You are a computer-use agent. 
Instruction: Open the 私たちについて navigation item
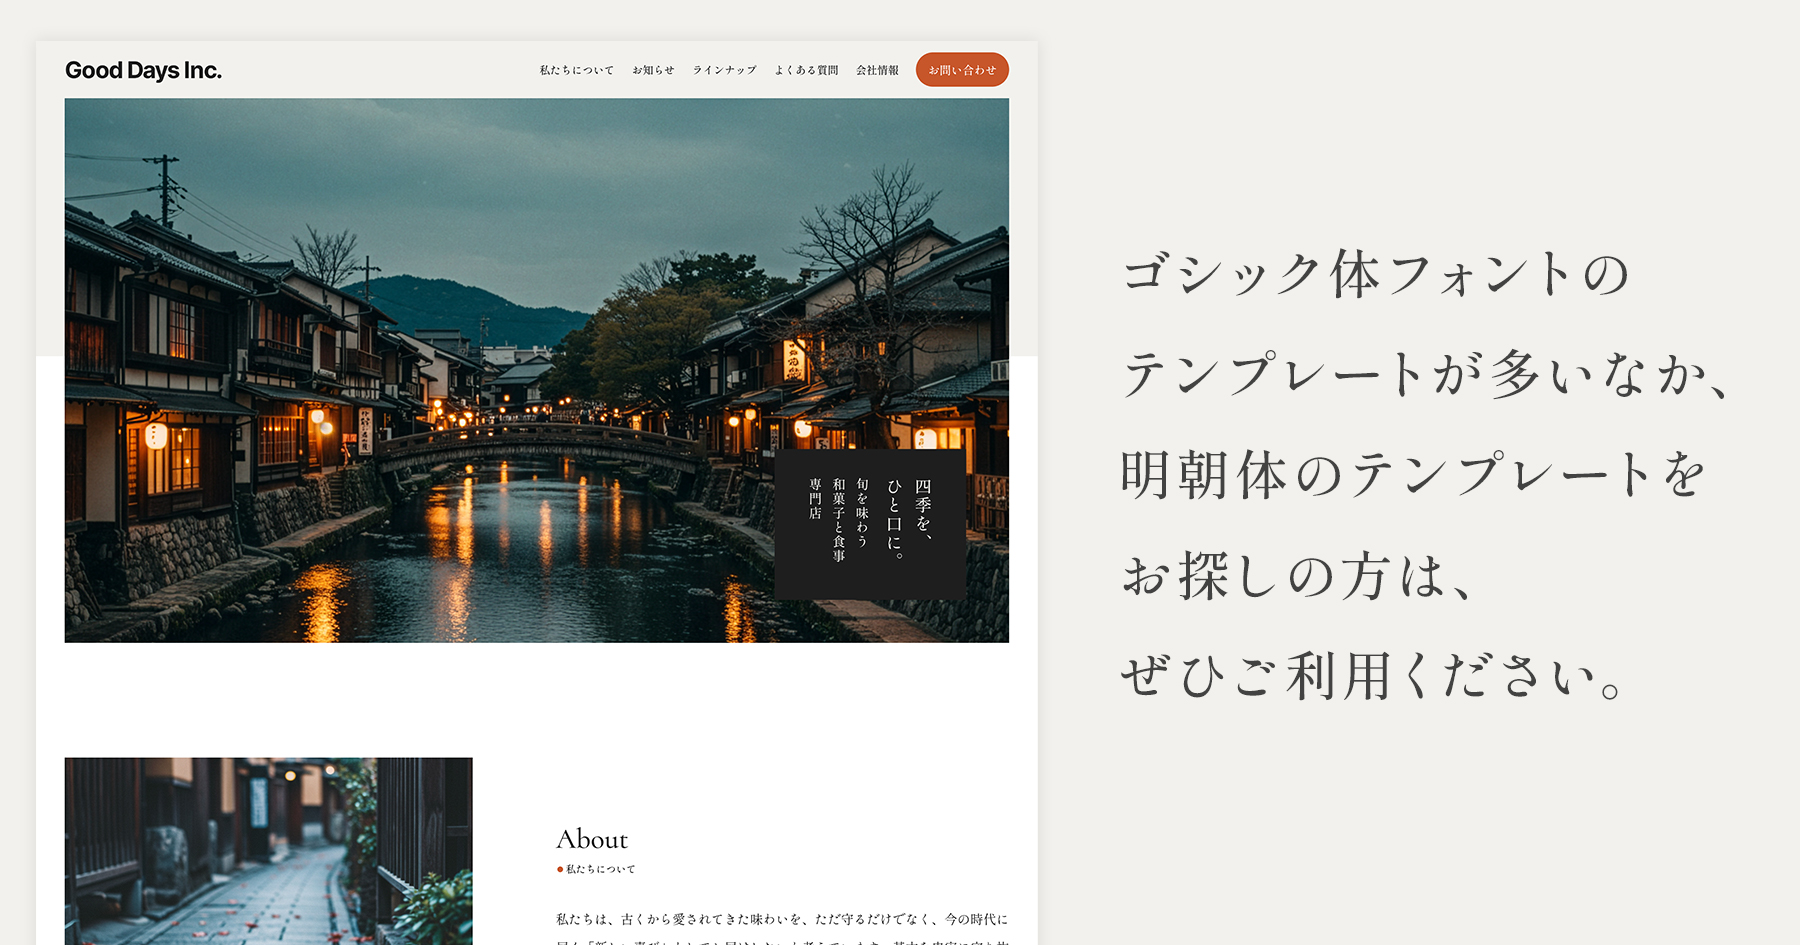click(x=575, y=70)
